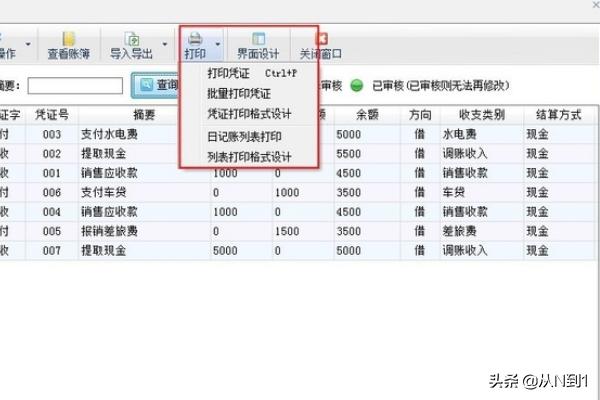This screenshot has height=400, width=600.
Task: Select voucher number 002 cell
Action: pyautogui.click(x=52, y=154)
